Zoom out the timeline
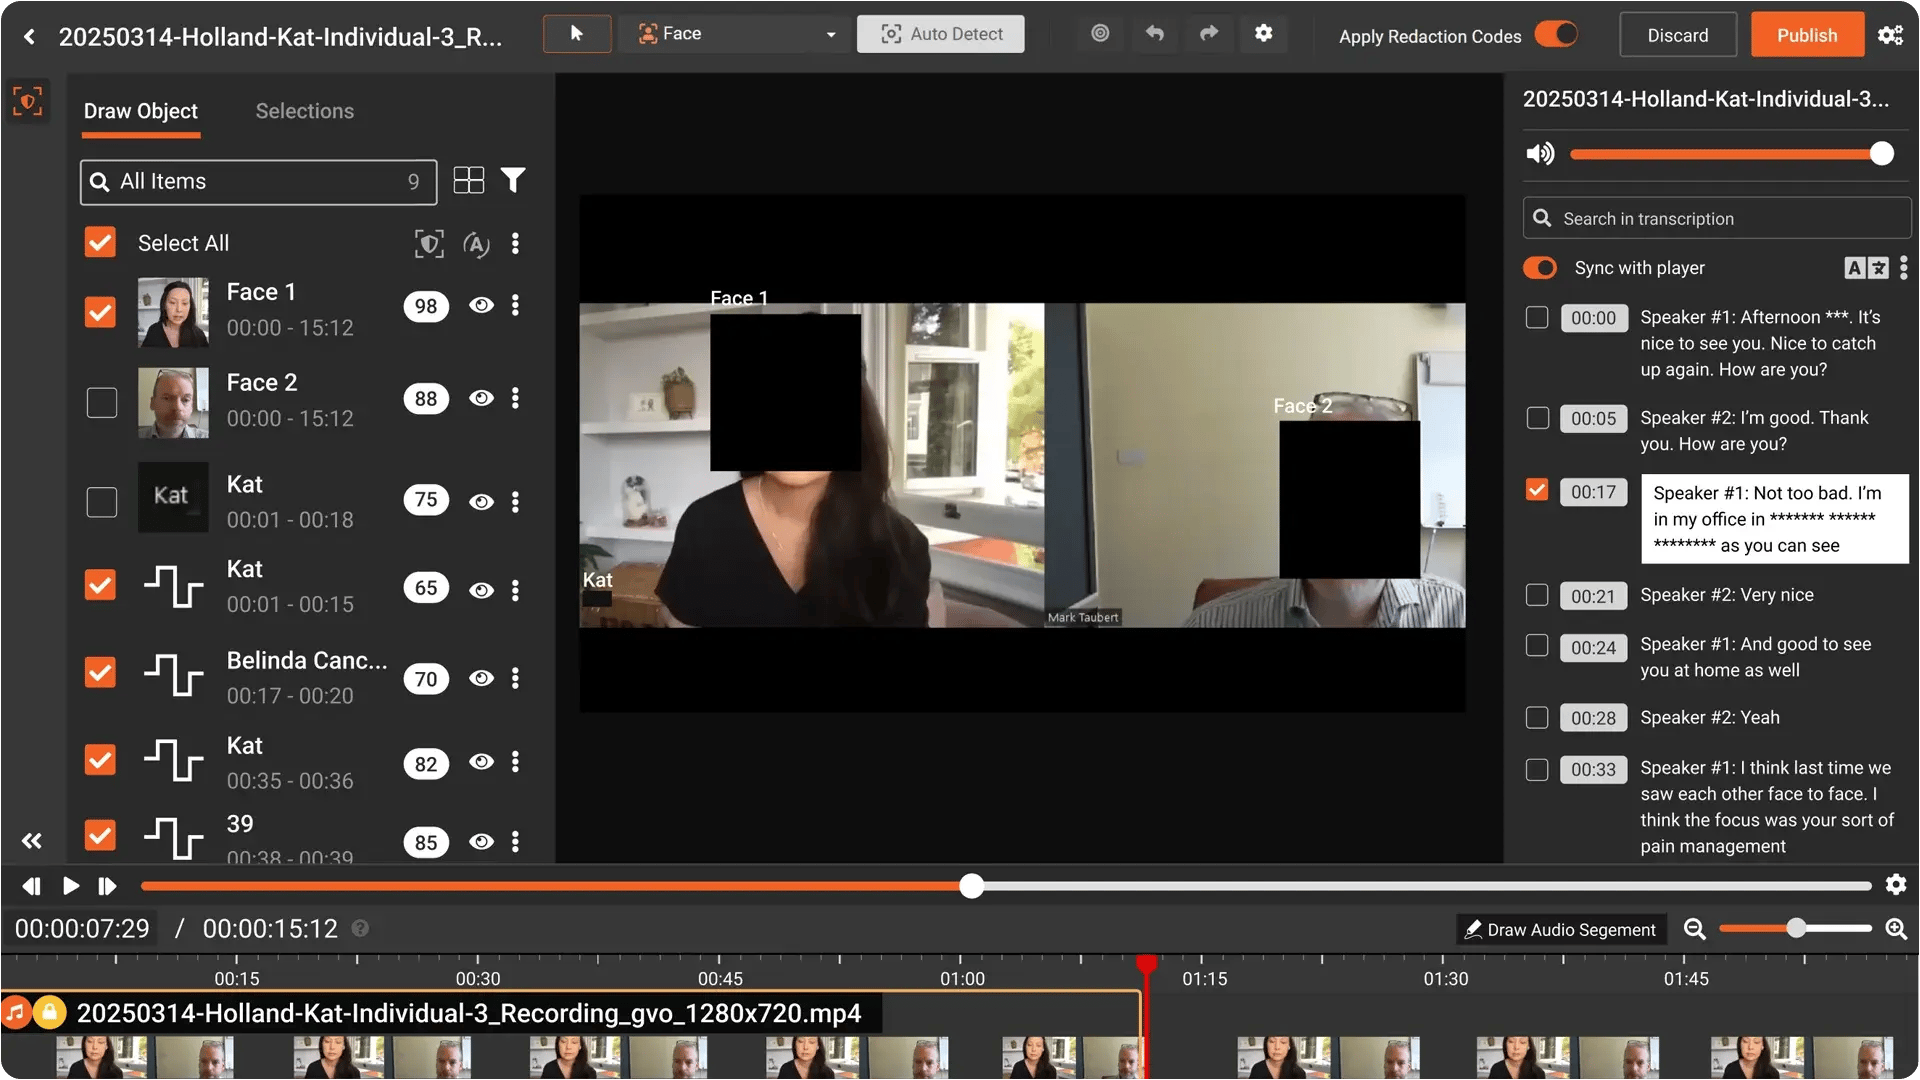 pos(1694,929)
